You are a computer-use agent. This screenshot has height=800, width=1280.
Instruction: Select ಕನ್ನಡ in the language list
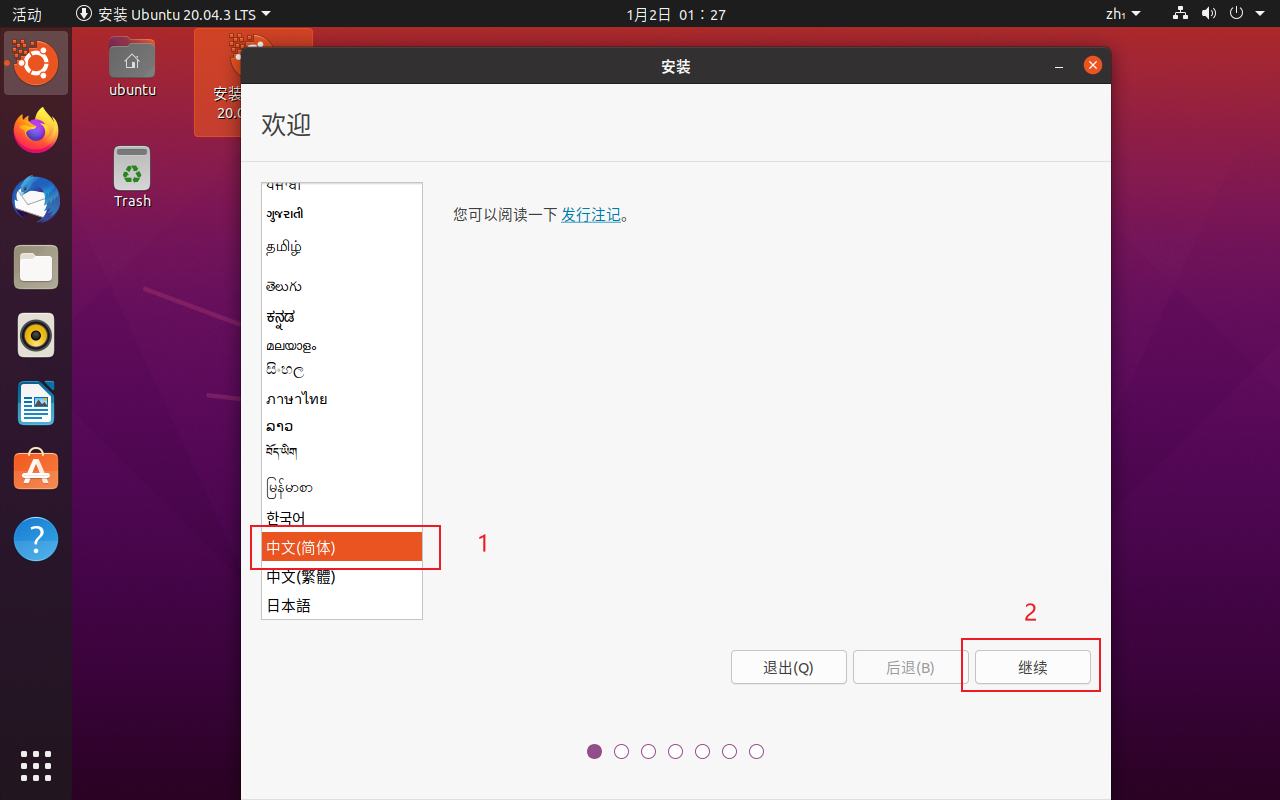342,317
